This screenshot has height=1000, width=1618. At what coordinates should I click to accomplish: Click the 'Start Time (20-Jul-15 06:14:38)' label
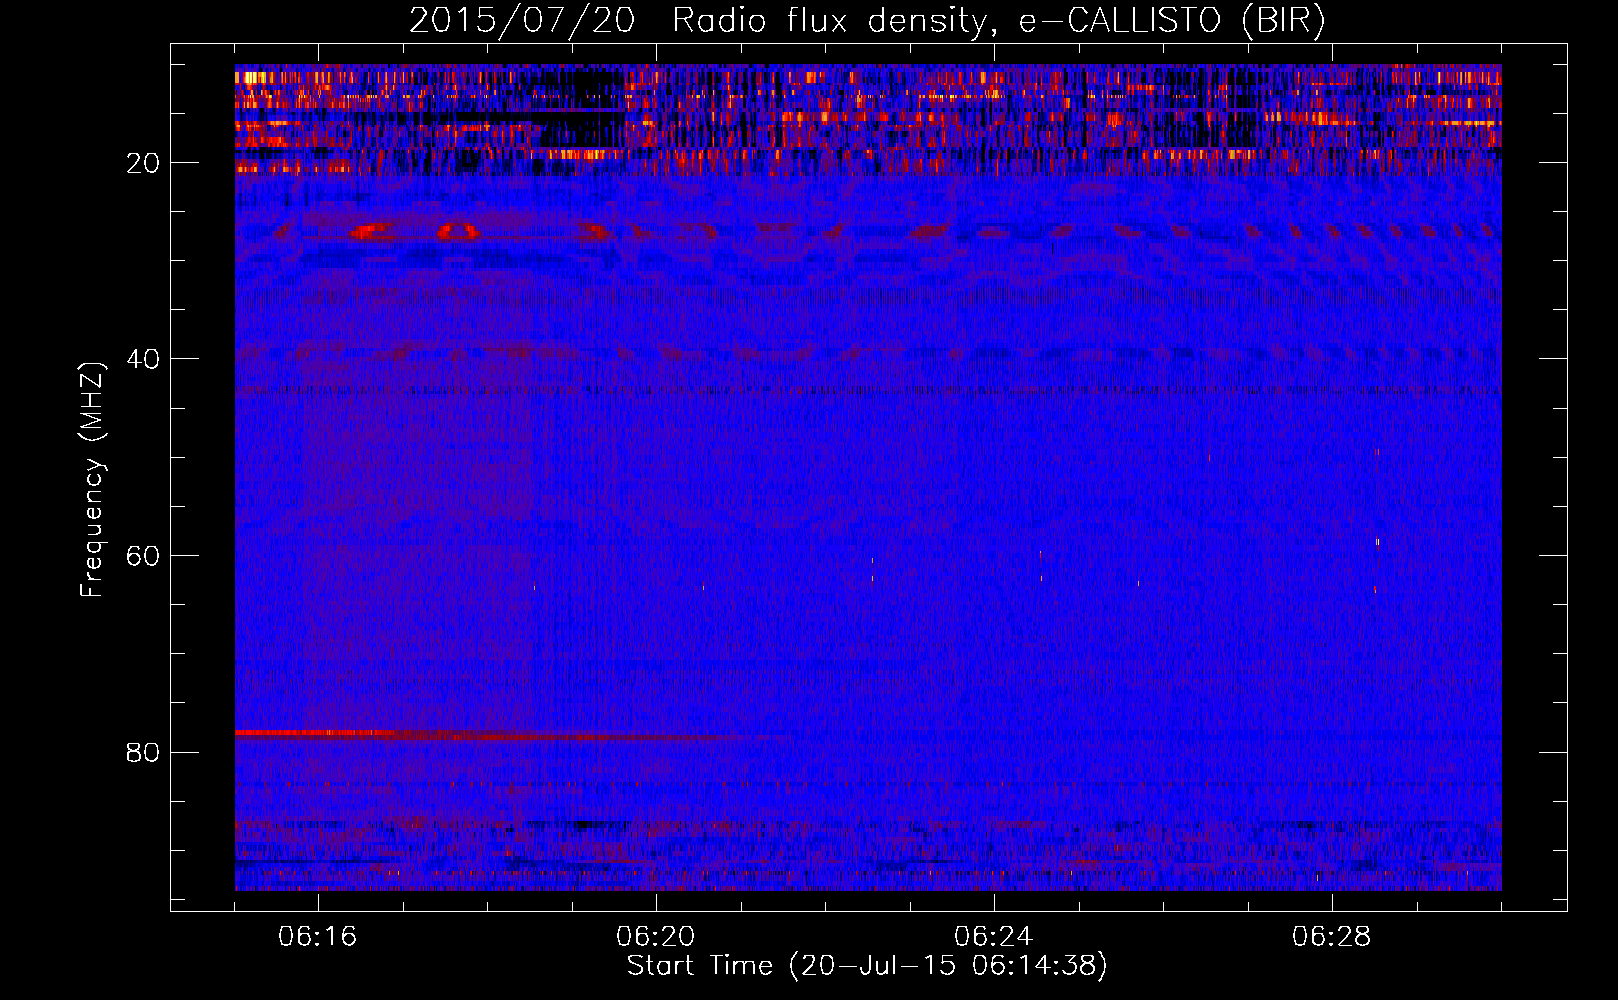coord(867,966)
